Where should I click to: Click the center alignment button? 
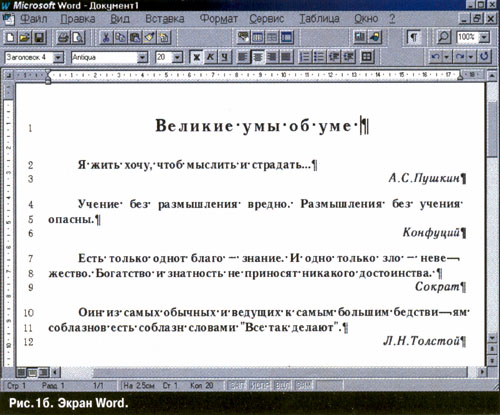coord(257,57)
